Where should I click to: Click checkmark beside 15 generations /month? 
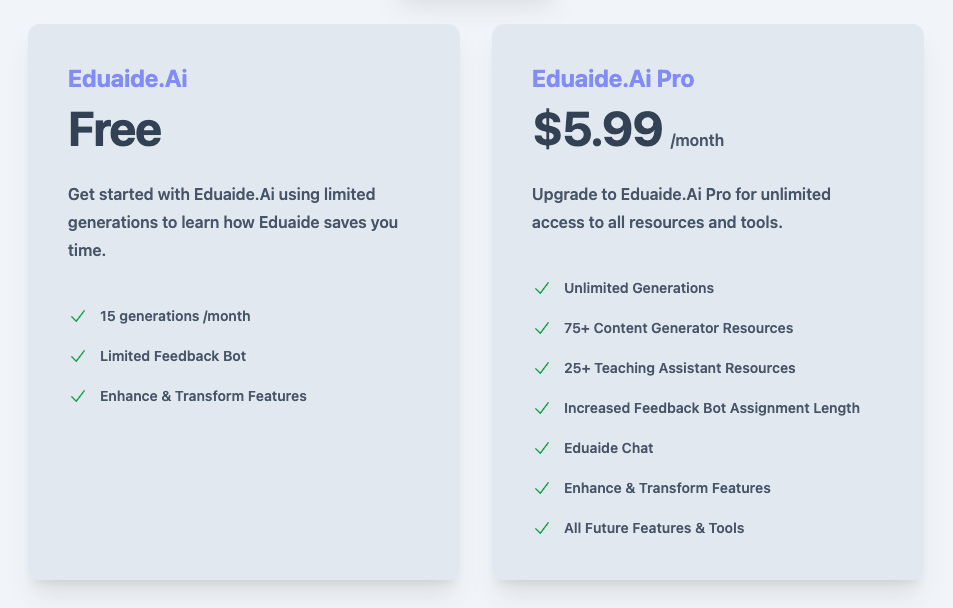pos(77,316)
